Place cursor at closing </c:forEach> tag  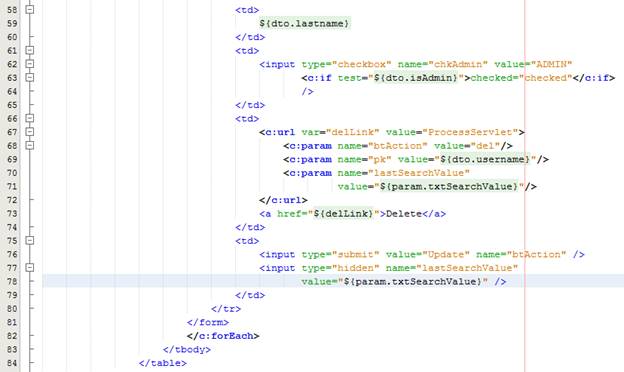coord(223,336)
